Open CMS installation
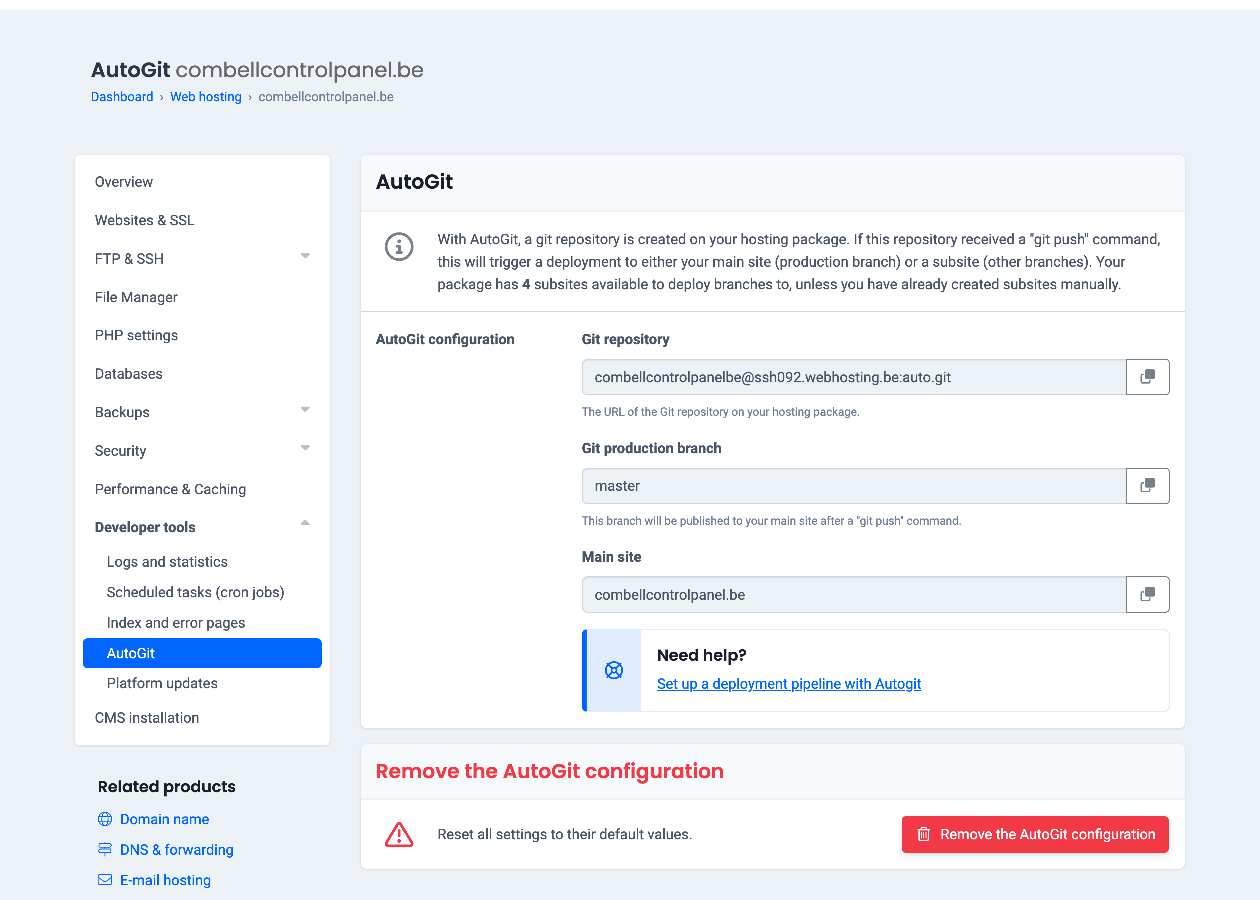Image resolution: width=1260 pixels, height=900 pixels. [147, 718]
